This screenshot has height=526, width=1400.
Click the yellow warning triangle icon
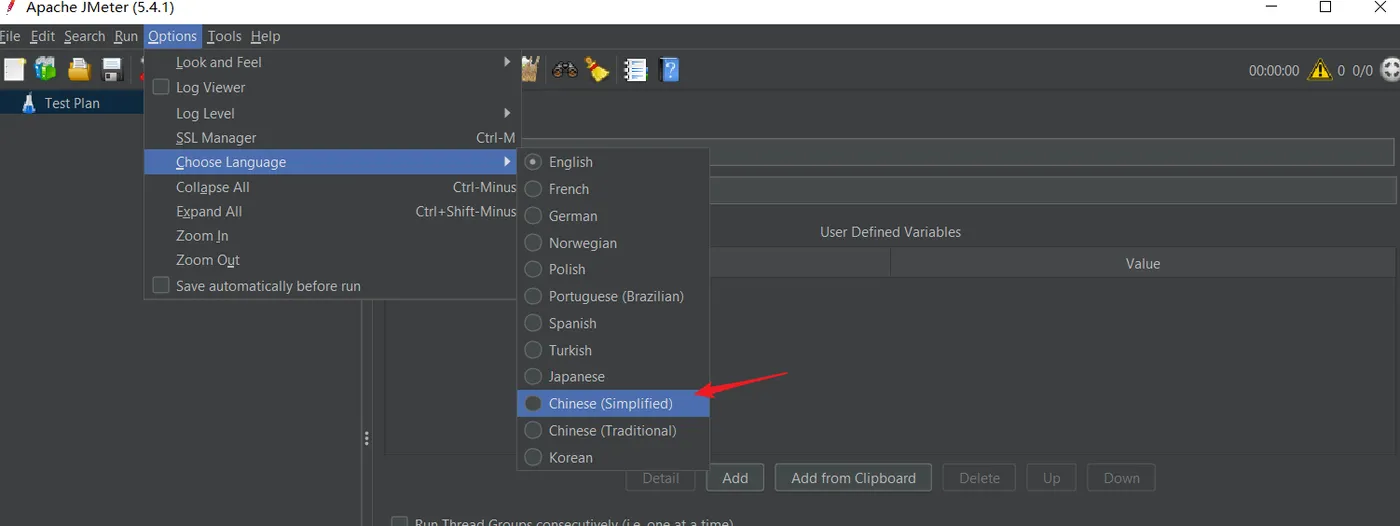click(x=1320, y=70)
